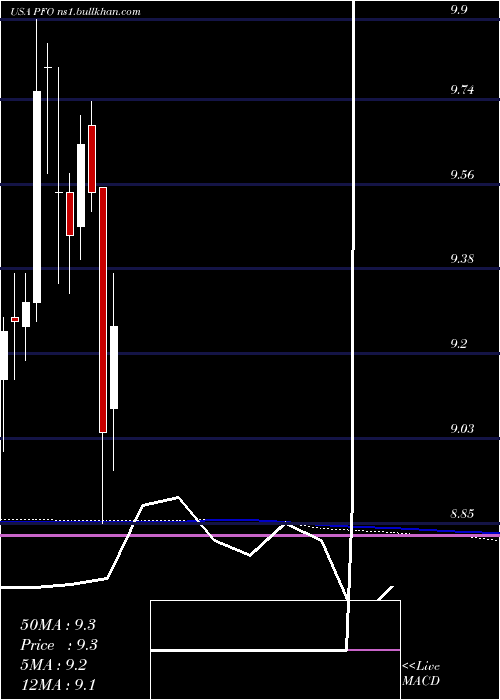The width and height of the screenshot is (500, 700).
Task: Click the 8.85 price axis label
Action: click(462, 514)
